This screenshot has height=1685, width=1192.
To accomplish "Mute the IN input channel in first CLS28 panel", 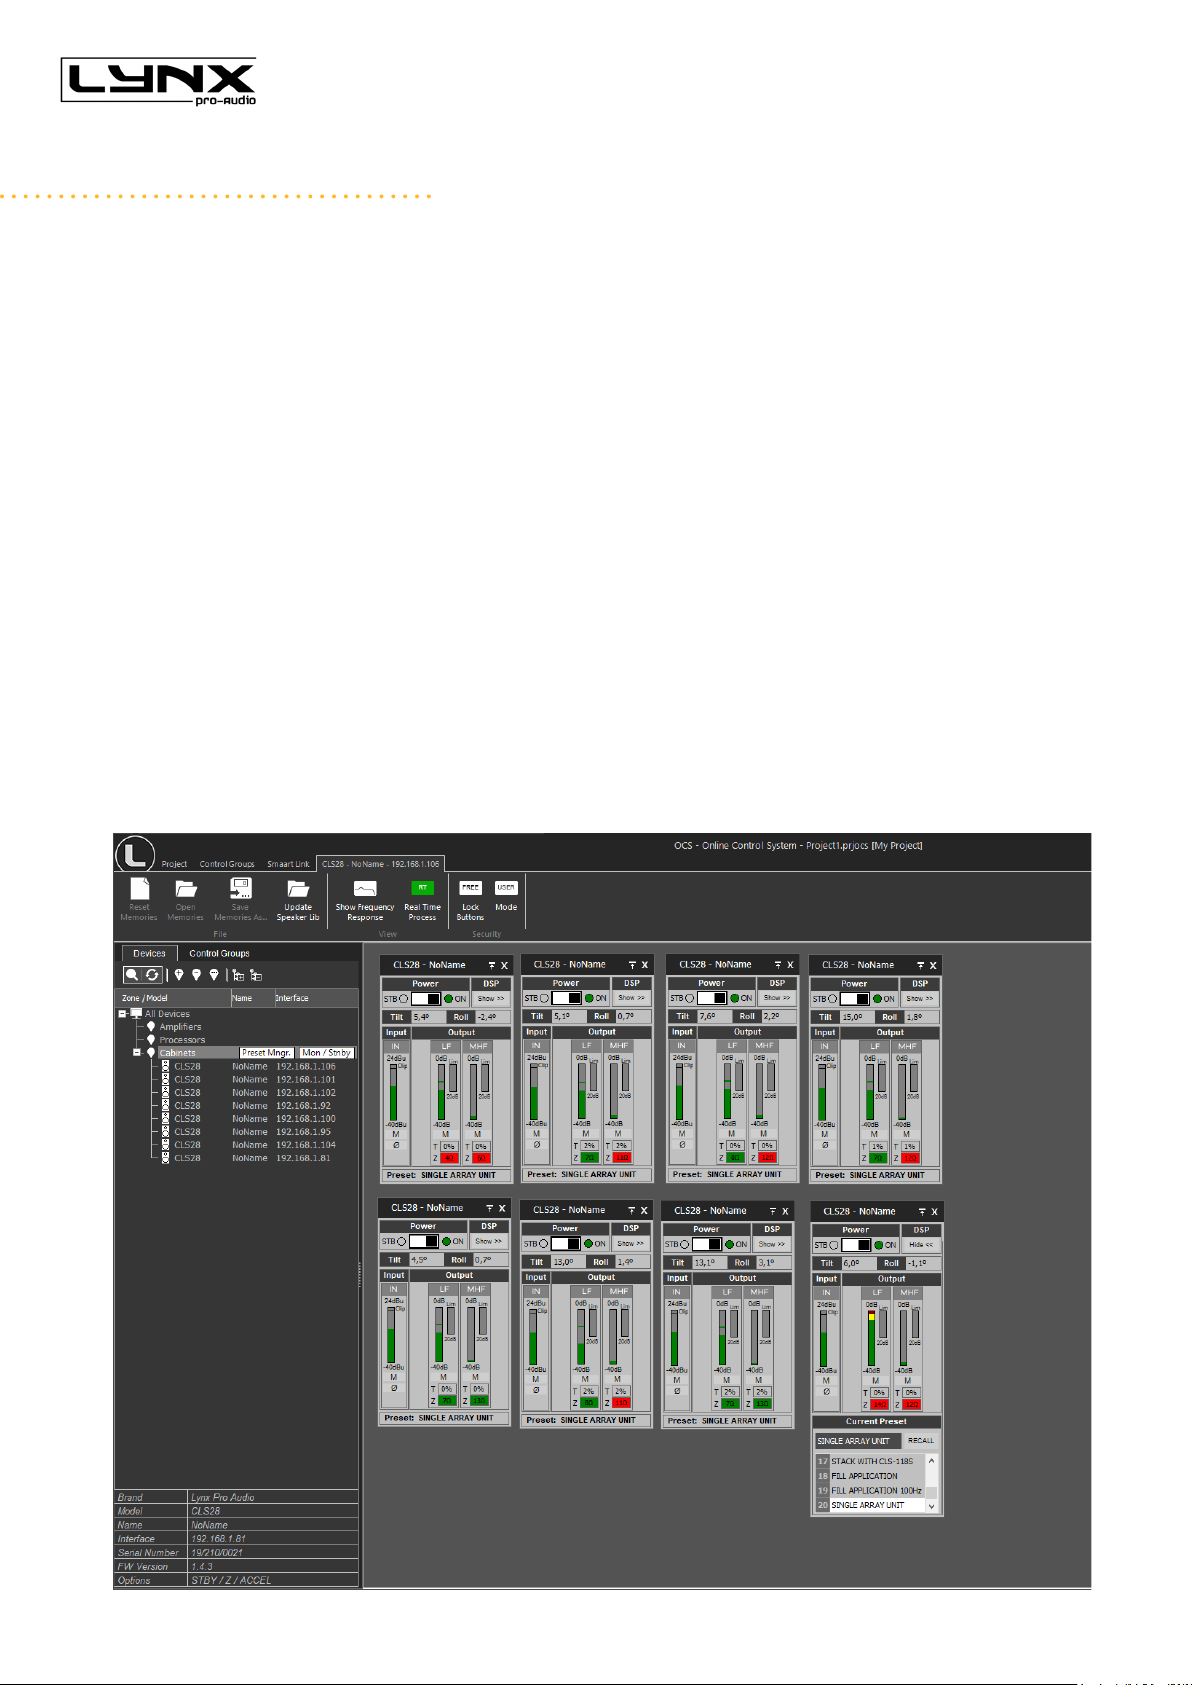I will click(x=396, y=1134).
